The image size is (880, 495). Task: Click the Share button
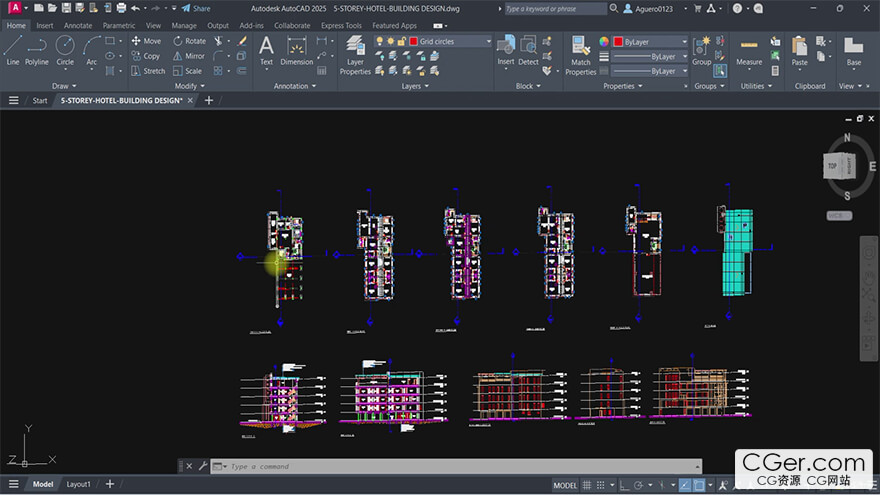pyautogui.click(x=196, y=8)
